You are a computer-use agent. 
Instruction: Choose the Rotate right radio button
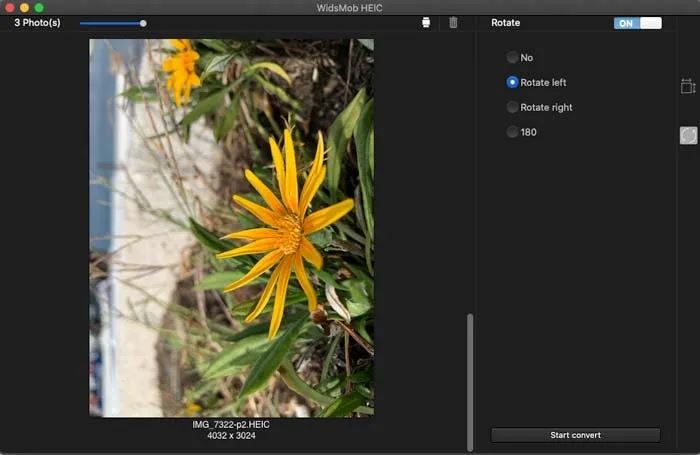(512, 107)
